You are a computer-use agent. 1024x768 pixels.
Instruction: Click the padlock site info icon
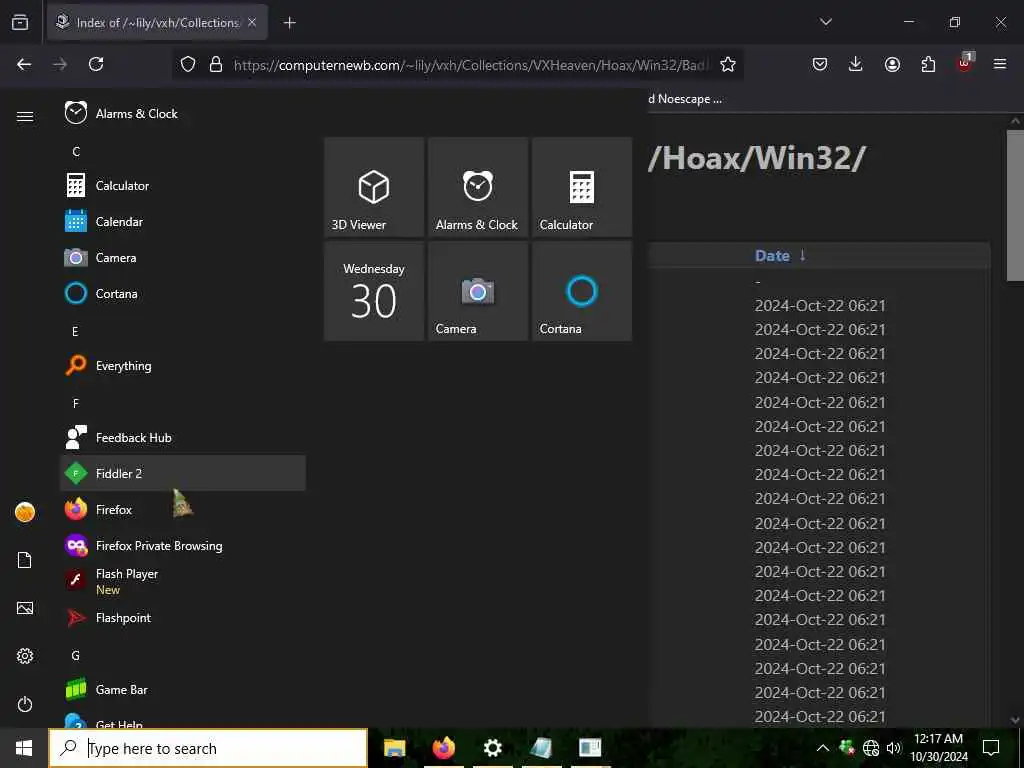coord(216,65)
